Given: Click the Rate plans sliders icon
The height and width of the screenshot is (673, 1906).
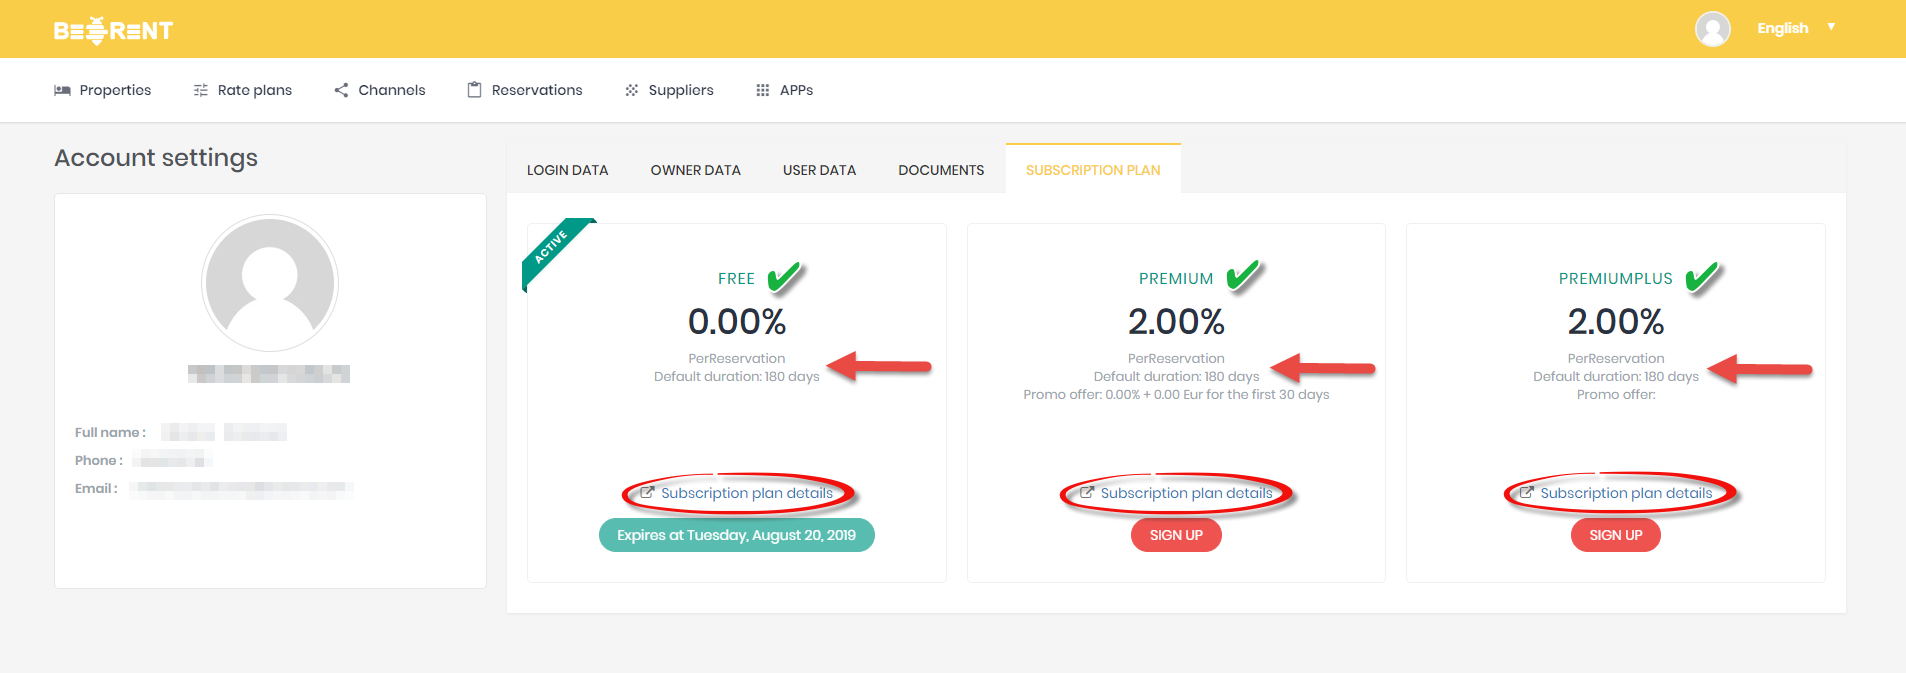Looking at the screenshot, I should coord(200,90).
